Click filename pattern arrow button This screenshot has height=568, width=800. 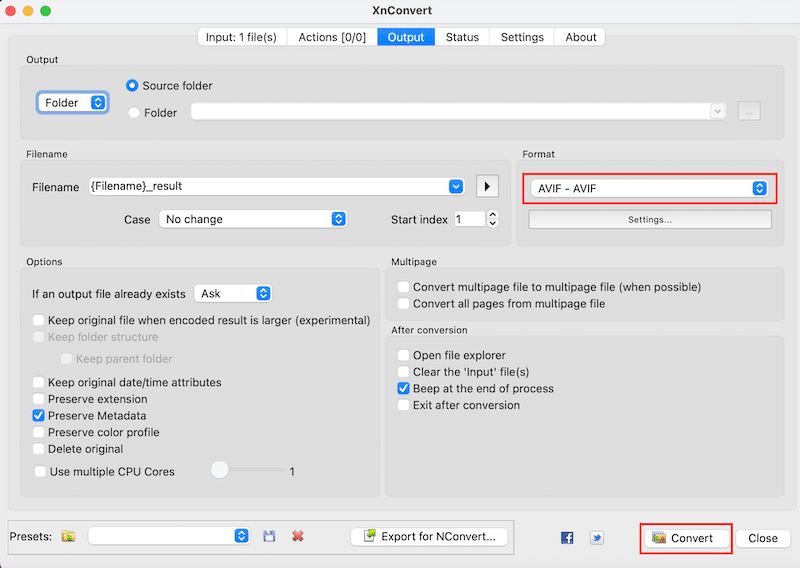point(487,186)
